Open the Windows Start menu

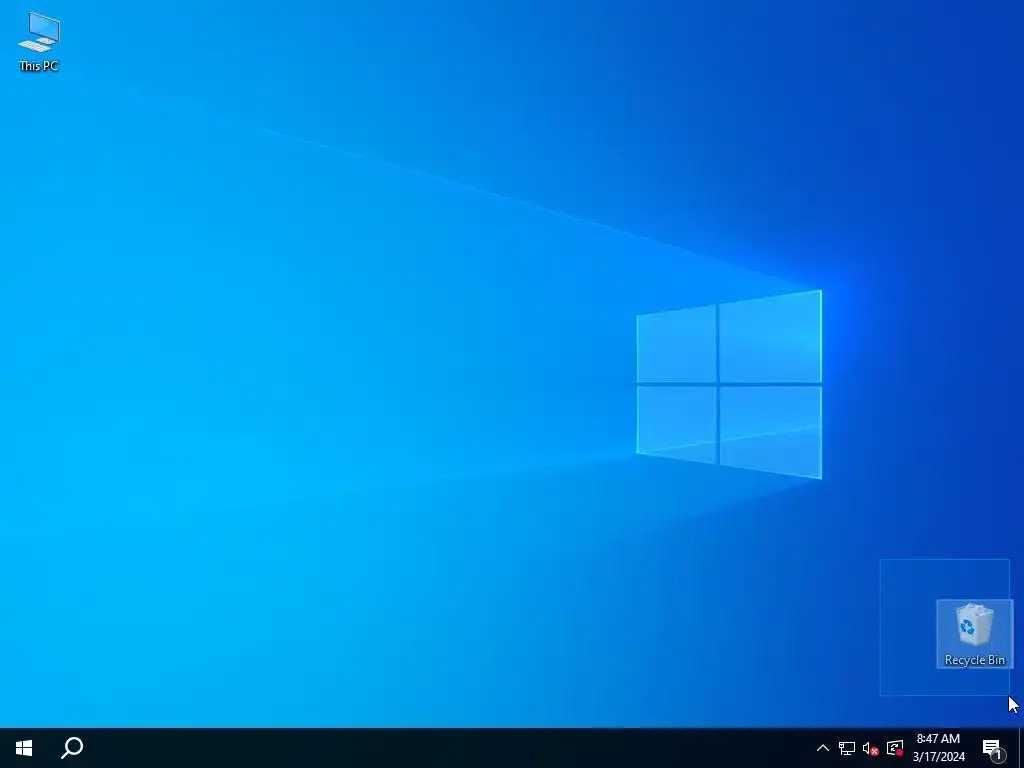tap(24, 748)
